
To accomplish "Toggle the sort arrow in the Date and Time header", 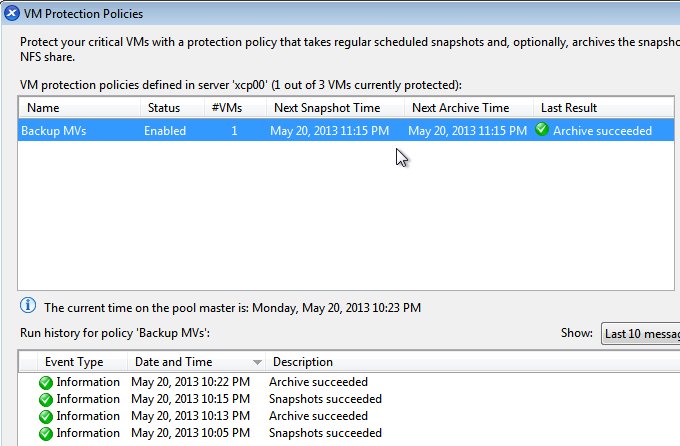I will click(x=257, y=362).
